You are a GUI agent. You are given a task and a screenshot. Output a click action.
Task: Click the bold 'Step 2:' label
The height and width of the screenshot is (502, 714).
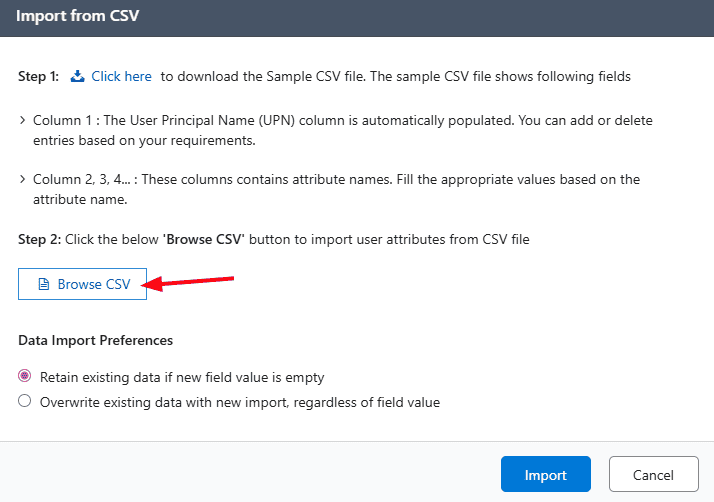click(x=38, y=239)
